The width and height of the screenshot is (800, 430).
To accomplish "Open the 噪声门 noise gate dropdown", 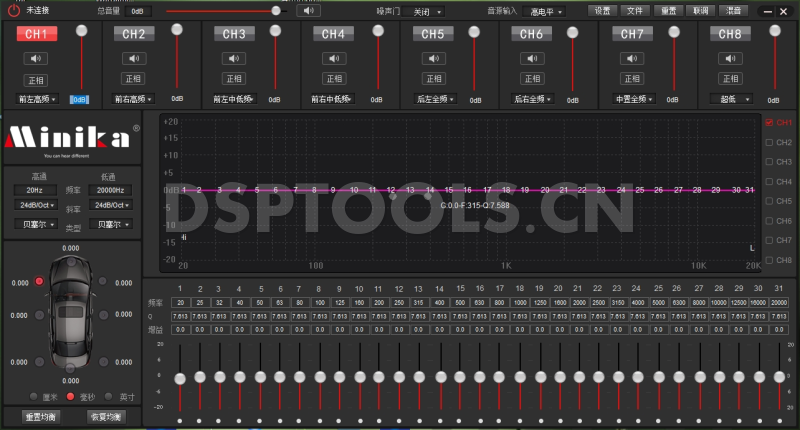I will pos(423,12).
